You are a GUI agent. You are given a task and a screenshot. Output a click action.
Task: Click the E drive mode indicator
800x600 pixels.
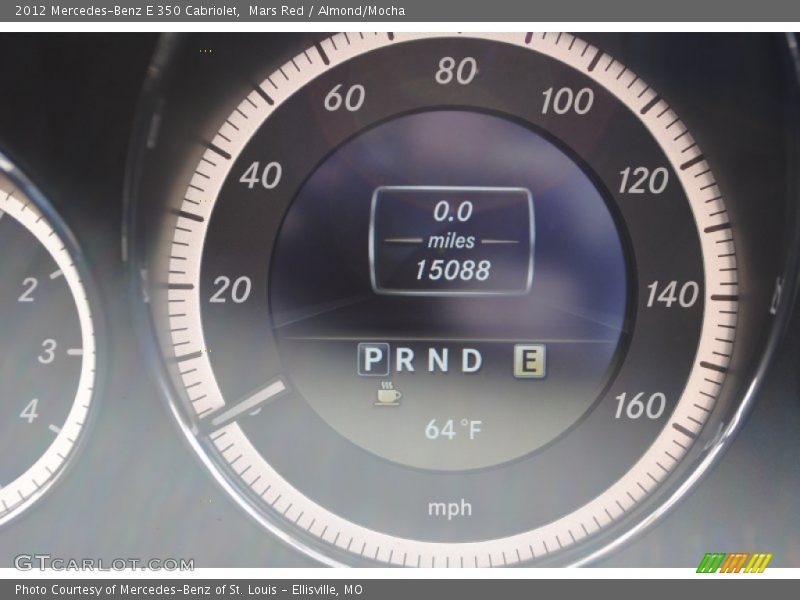click(530, 361)
